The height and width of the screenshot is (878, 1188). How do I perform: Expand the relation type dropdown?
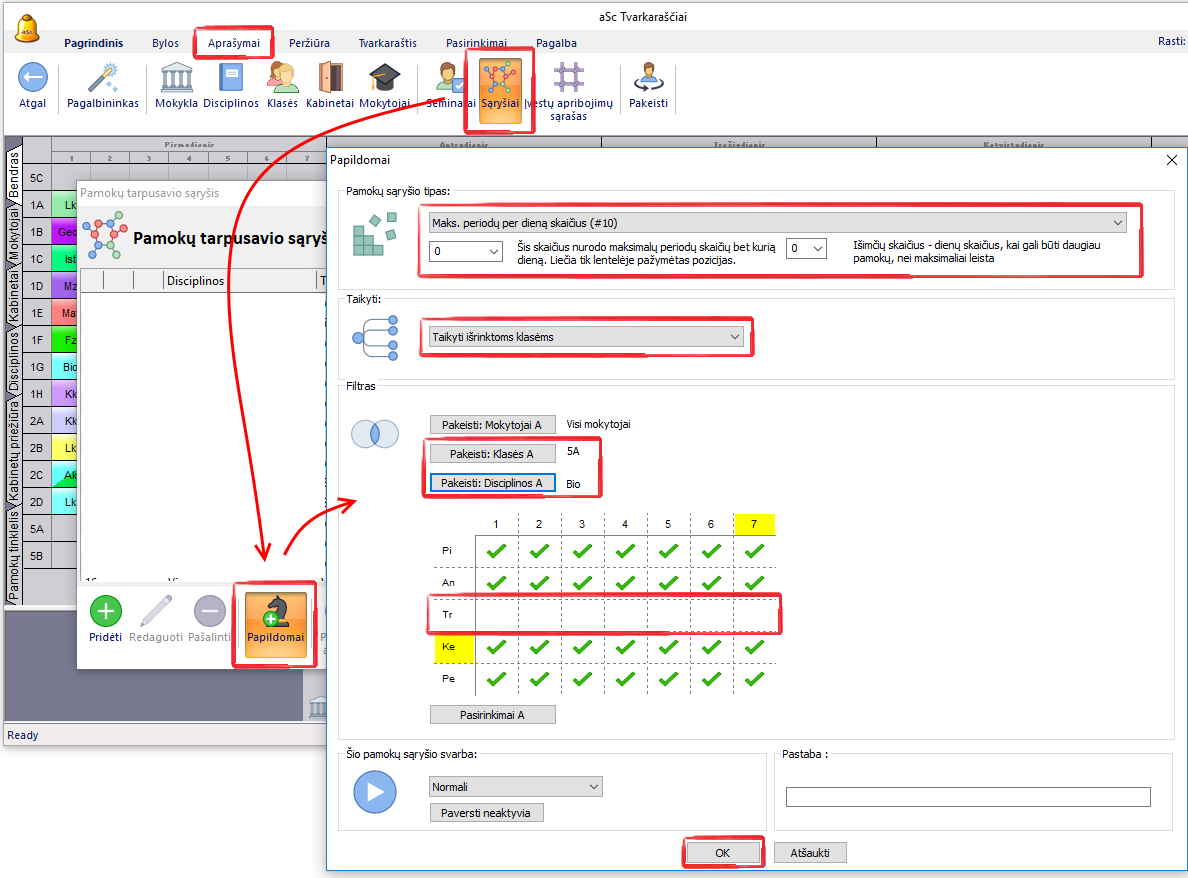777,222
